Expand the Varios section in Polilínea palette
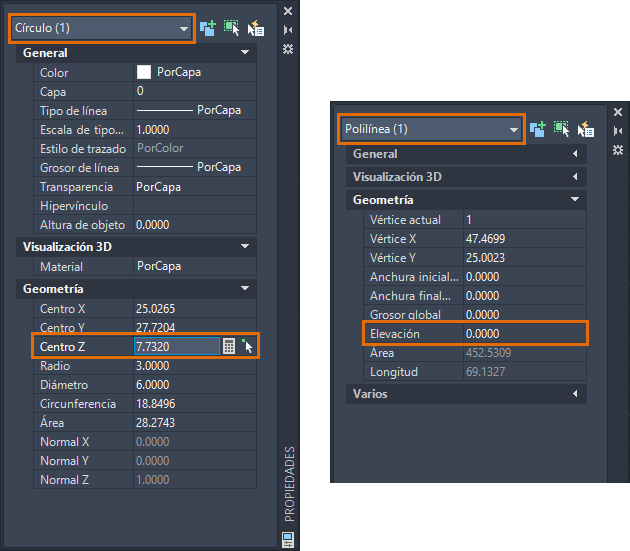This screenshot has width=630, height=551. tap(575, 393)
